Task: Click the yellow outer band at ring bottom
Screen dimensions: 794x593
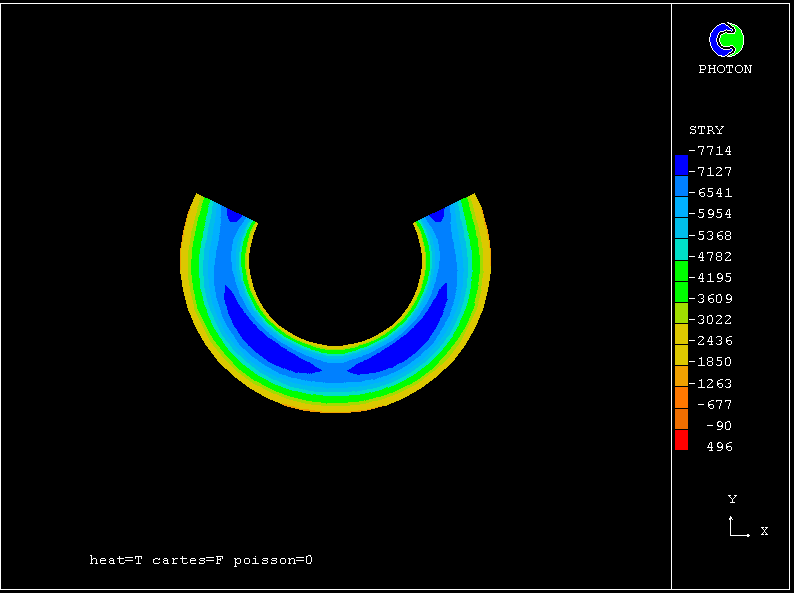Action: (335, 407)
